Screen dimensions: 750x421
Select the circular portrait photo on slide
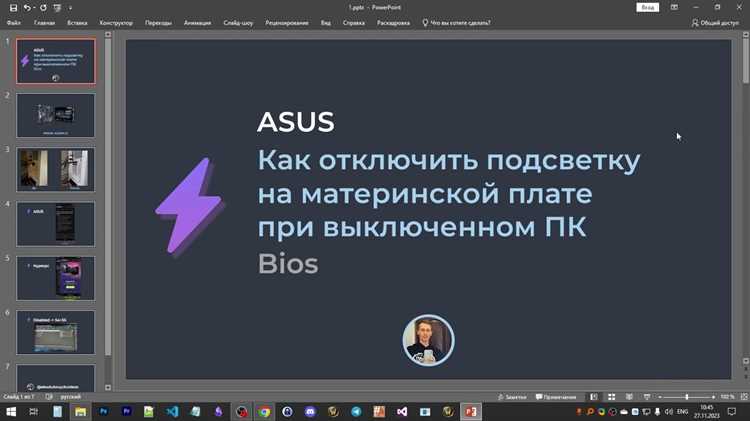pos(428,340)
